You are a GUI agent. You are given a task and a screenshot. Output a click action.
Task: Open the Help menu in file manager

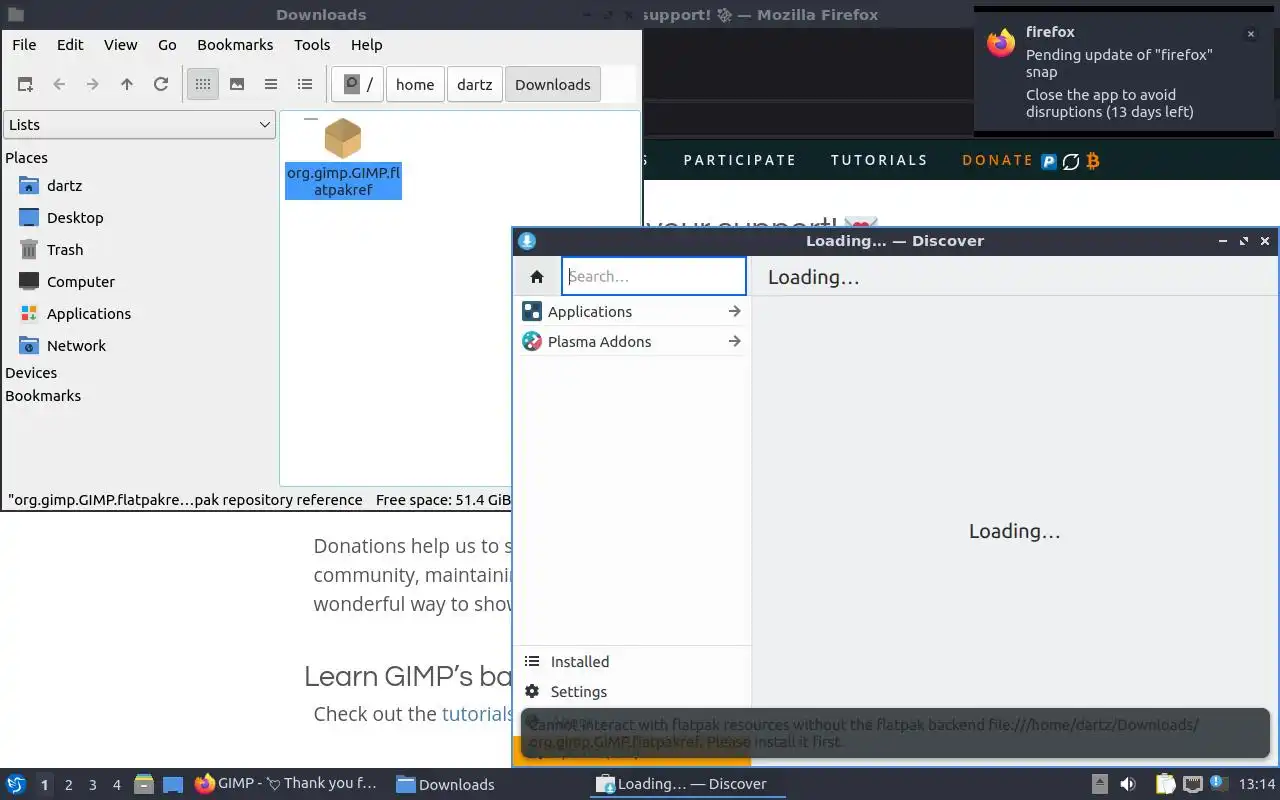pyautogui.click(x=367, y=45)
